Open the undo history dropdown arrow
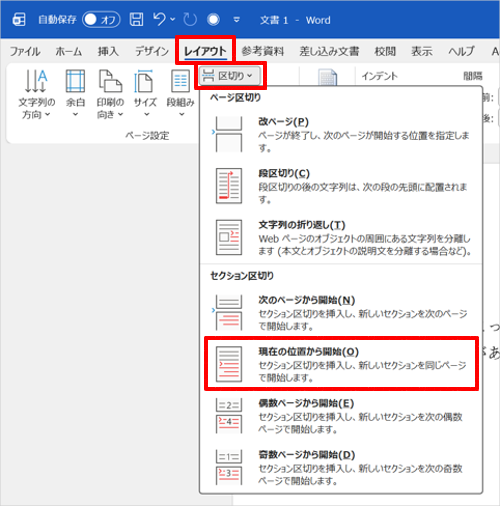 (x=172, y=20)
